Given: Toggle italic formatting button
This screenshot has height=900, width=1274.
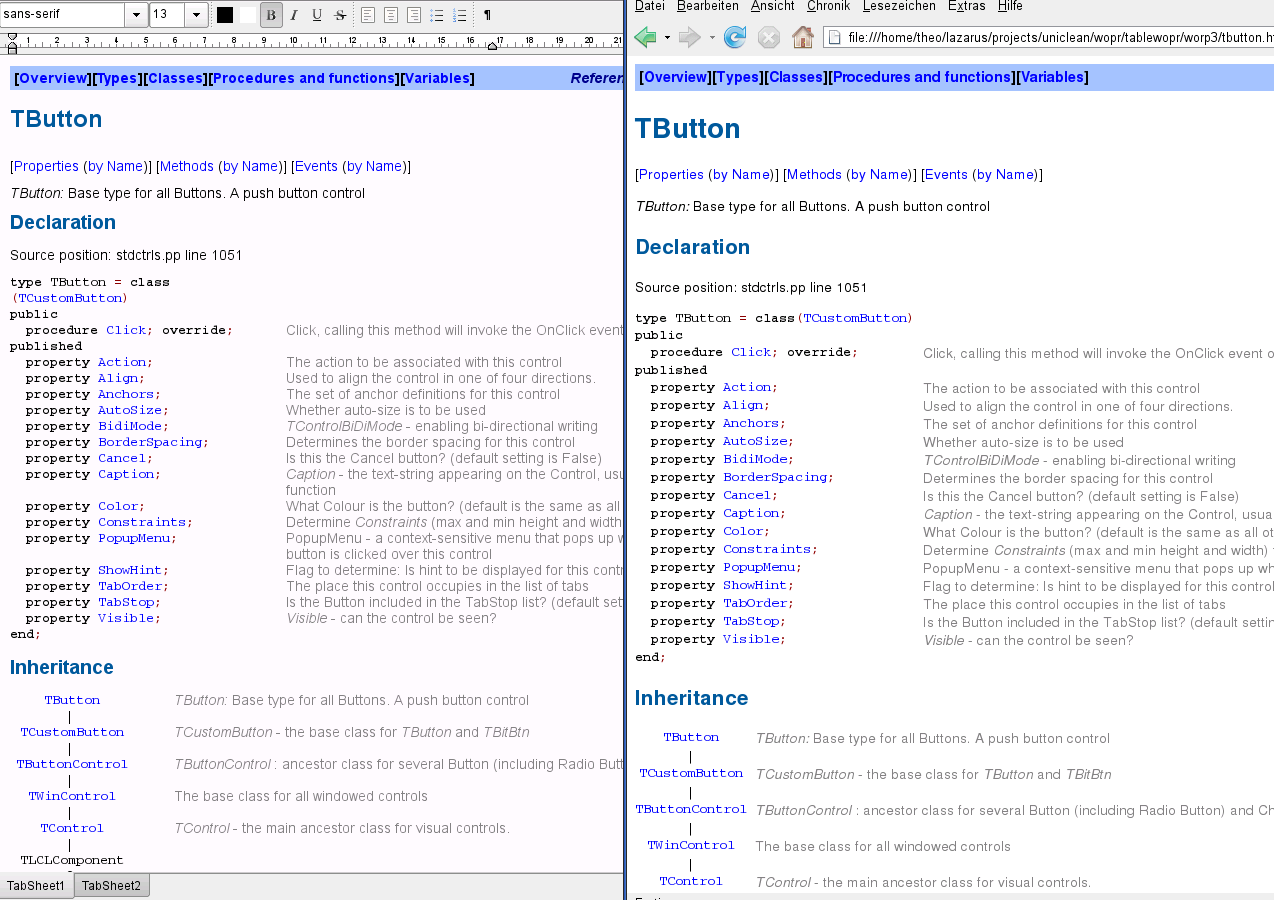Looking at the screenshot, I should pos(294,15).
